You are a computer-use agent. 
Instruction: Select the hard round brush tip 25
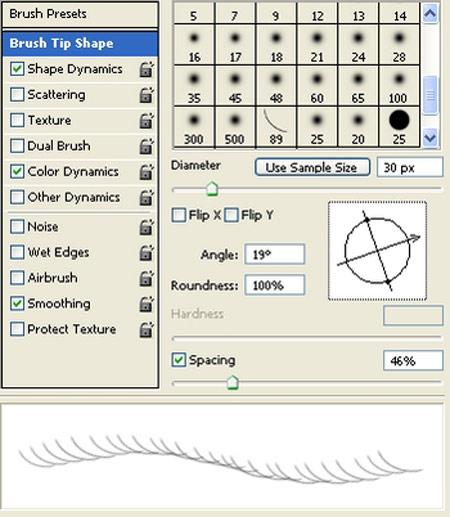399,127
